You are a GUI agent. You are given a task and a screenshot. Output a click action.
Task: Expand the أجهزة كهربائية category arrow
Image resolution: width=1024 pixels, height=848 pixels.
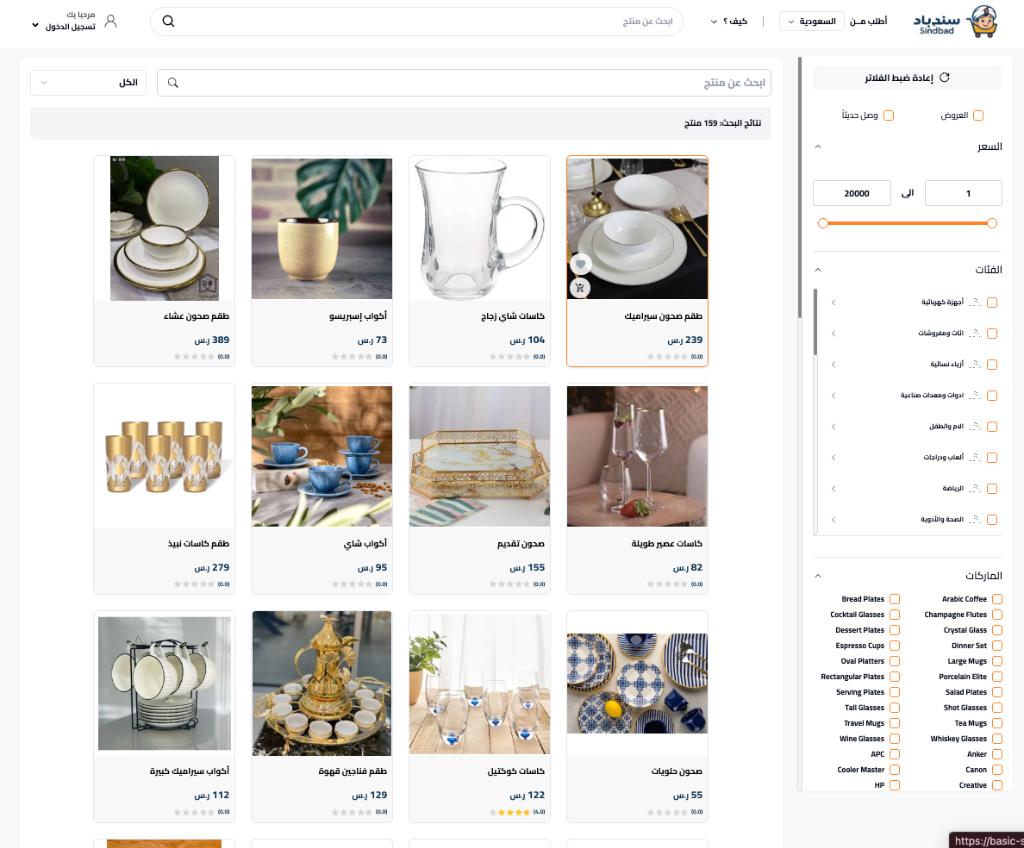[833, 302]
